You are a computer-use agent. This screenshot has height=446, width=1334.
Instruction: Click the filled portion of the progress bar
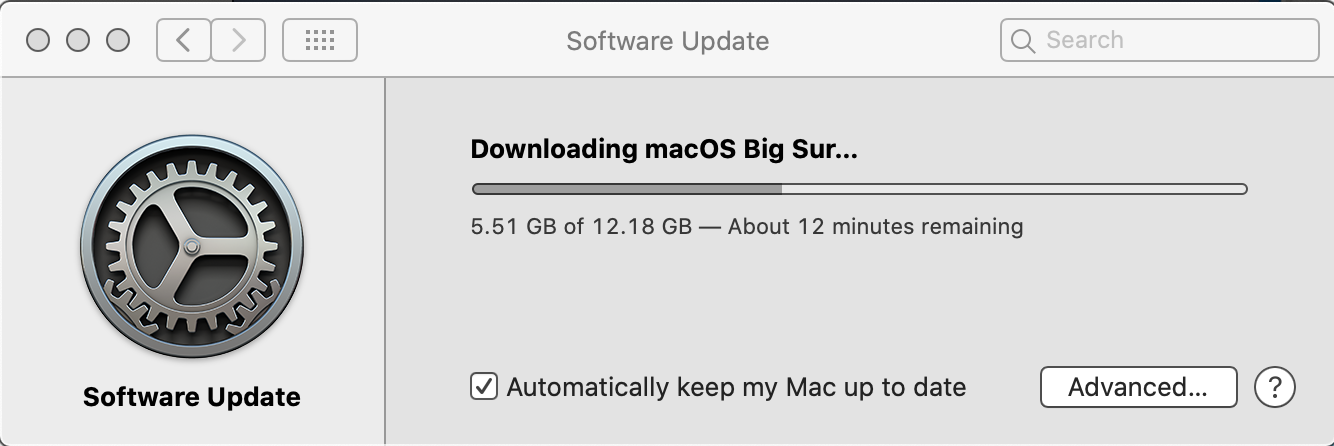tap(627, 188)
